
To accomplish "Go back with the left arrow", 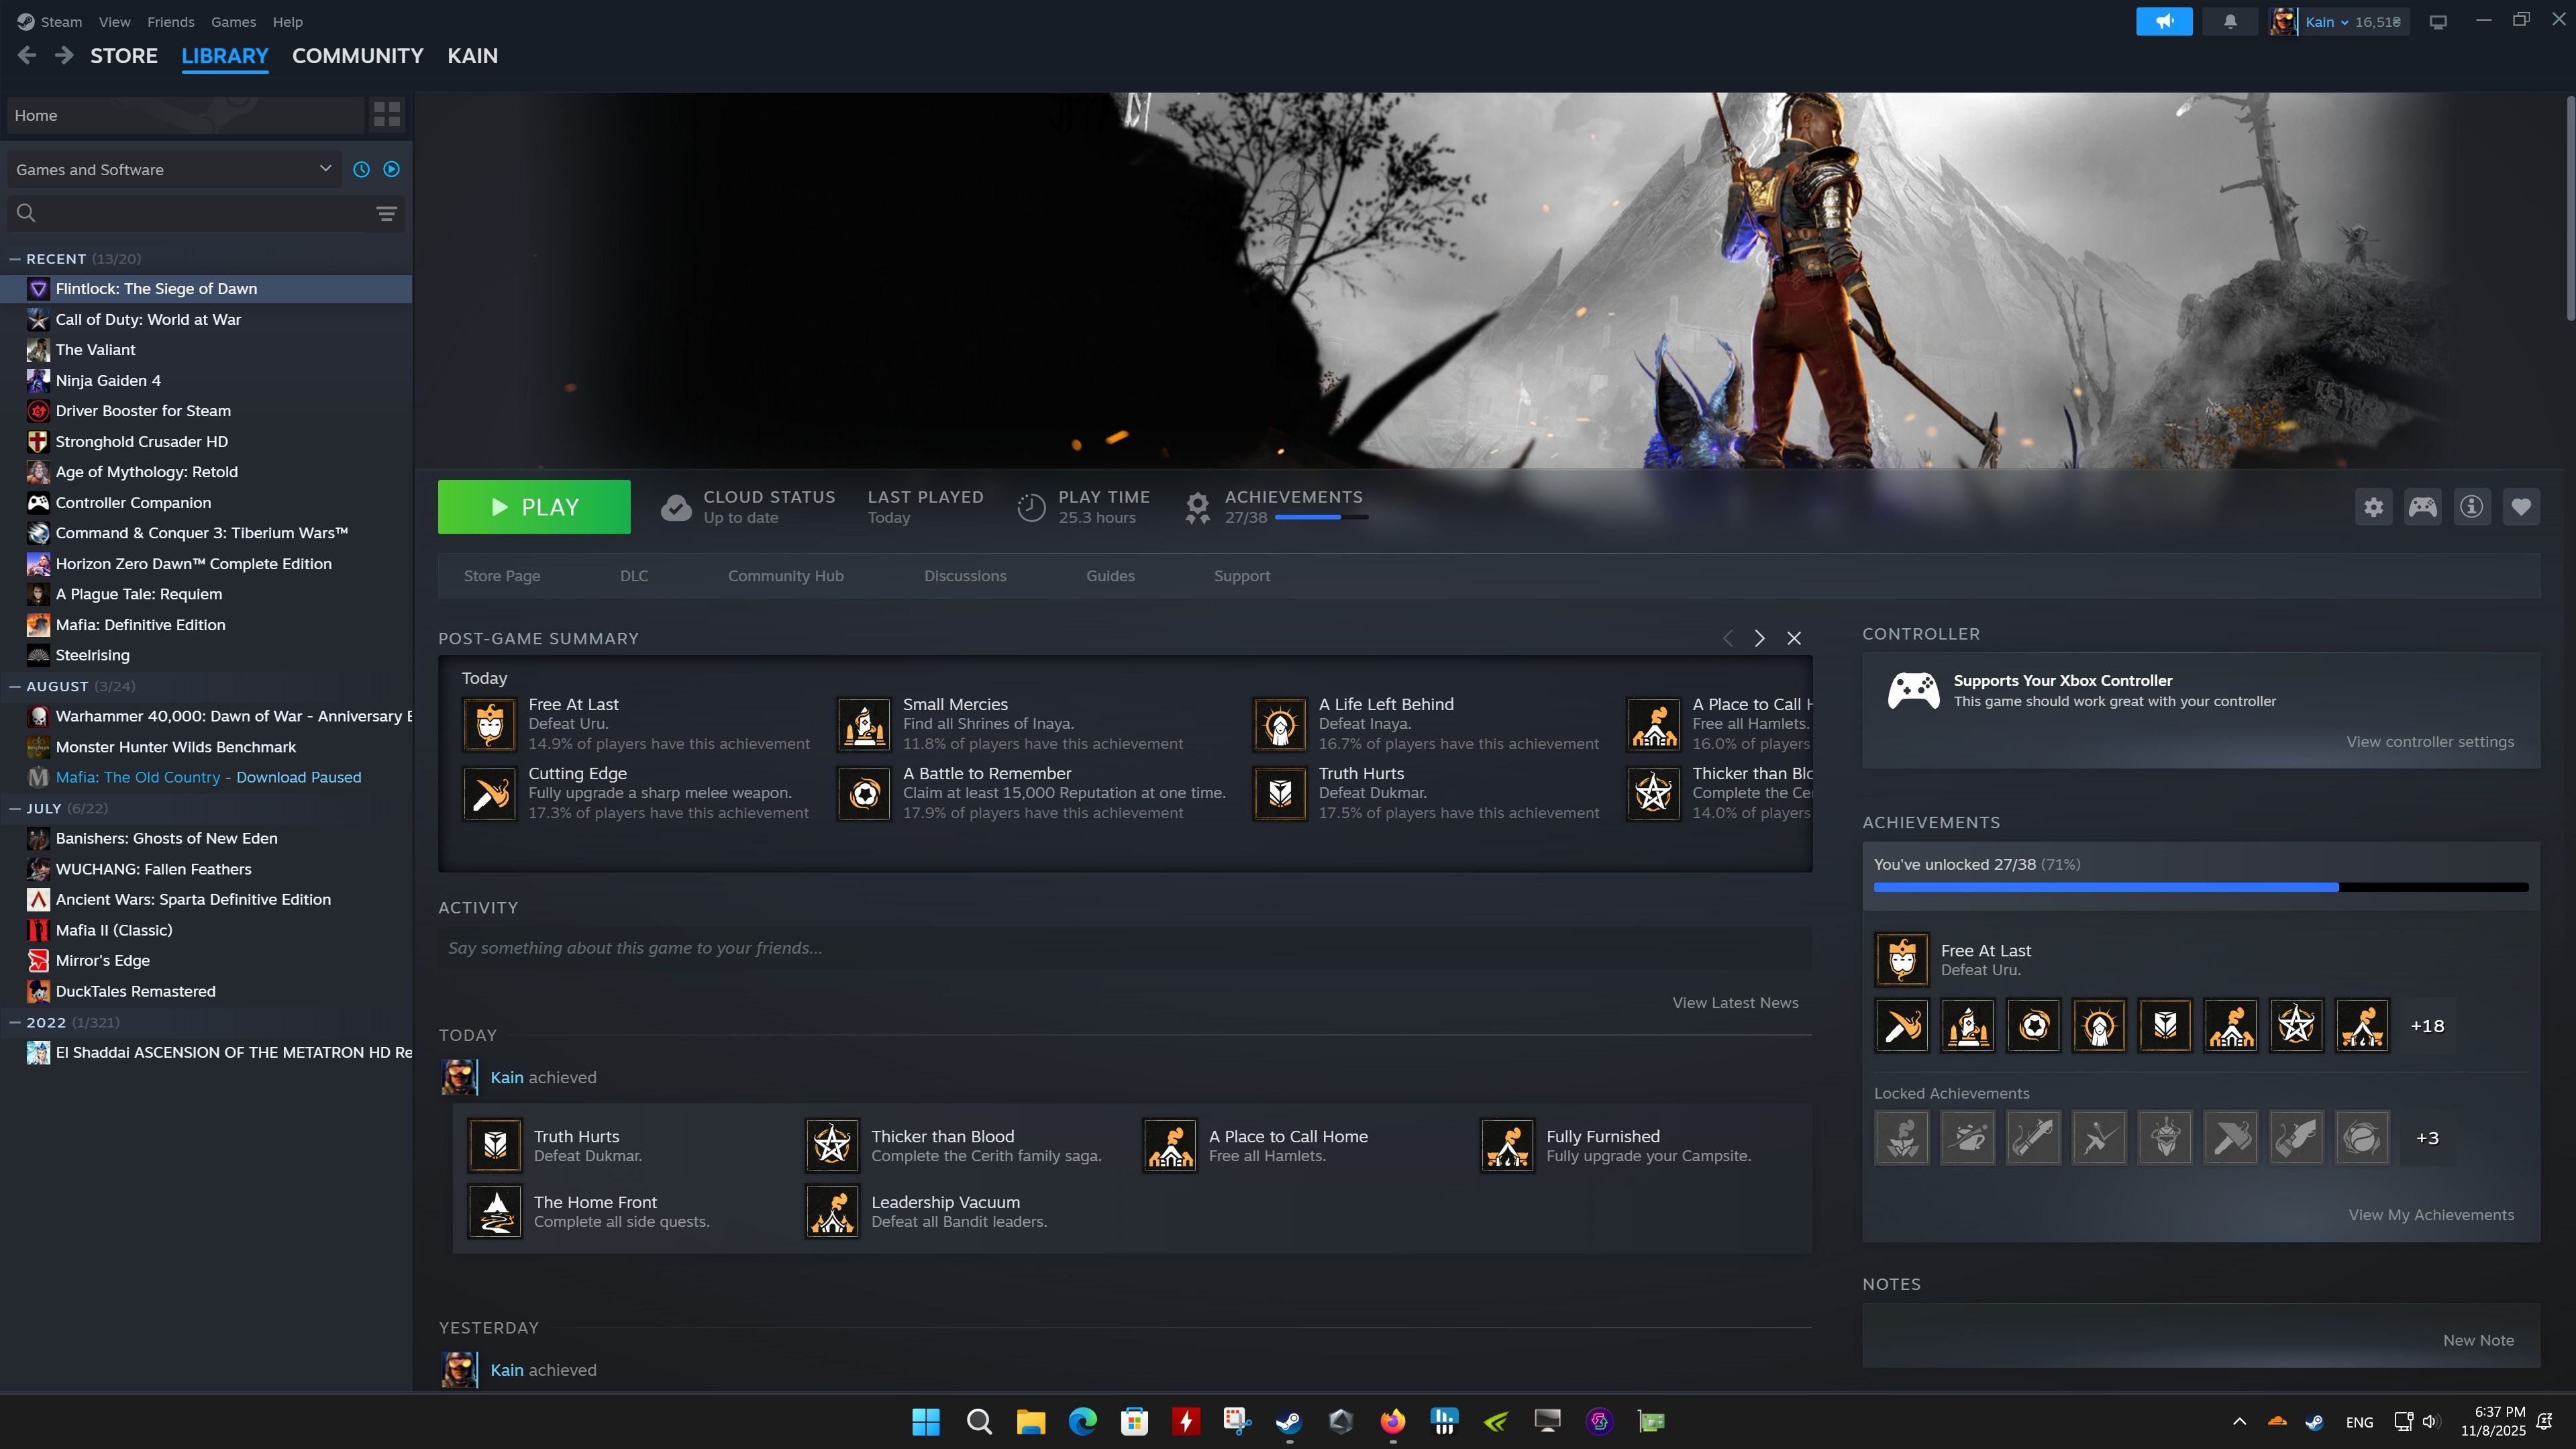I will (x=27, y=56).
